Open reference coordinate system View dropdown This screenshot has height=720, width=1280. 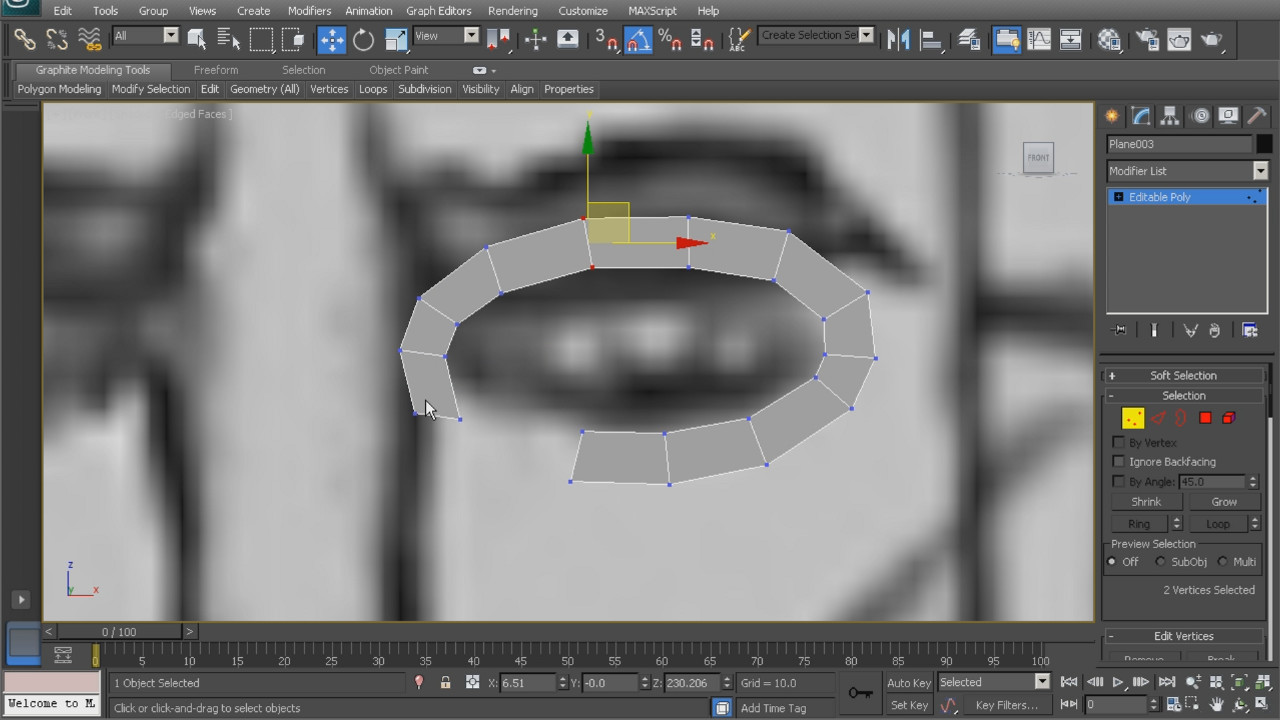[447, 35]
